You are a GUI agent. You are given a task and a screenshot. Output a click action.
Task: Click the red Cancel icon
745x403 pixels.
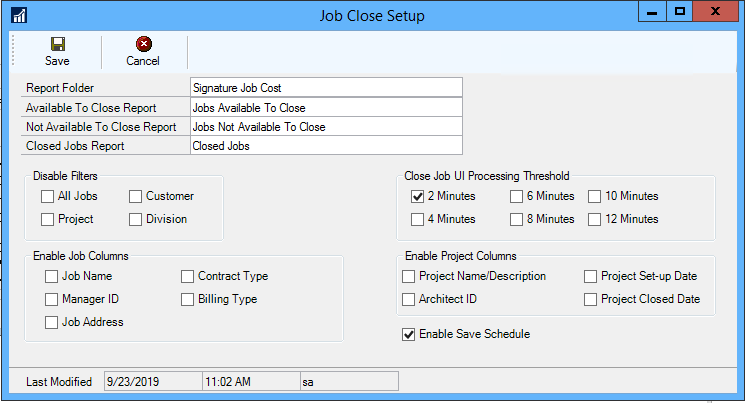(143, 44)
